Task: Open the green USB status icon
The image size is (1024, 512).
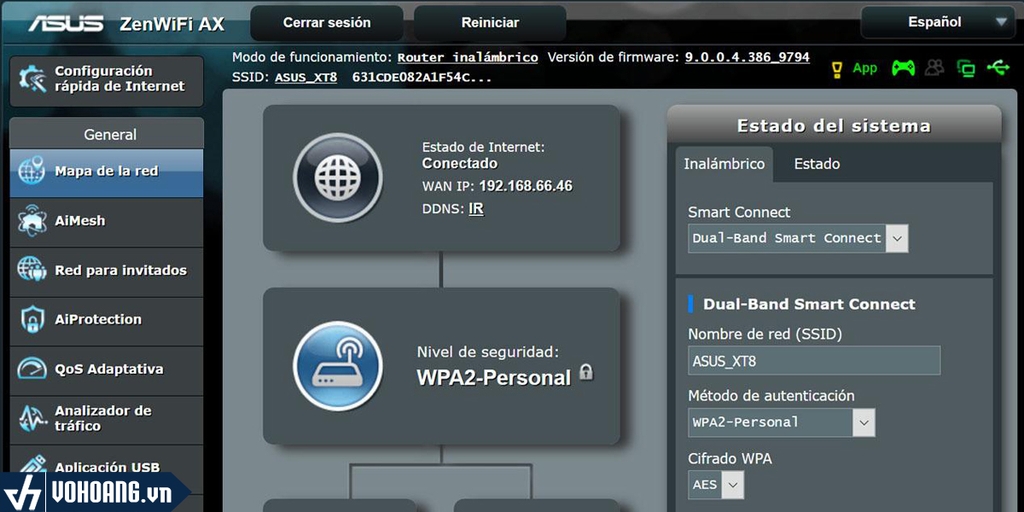Action: pyautogui.click(x=998, y=67)
